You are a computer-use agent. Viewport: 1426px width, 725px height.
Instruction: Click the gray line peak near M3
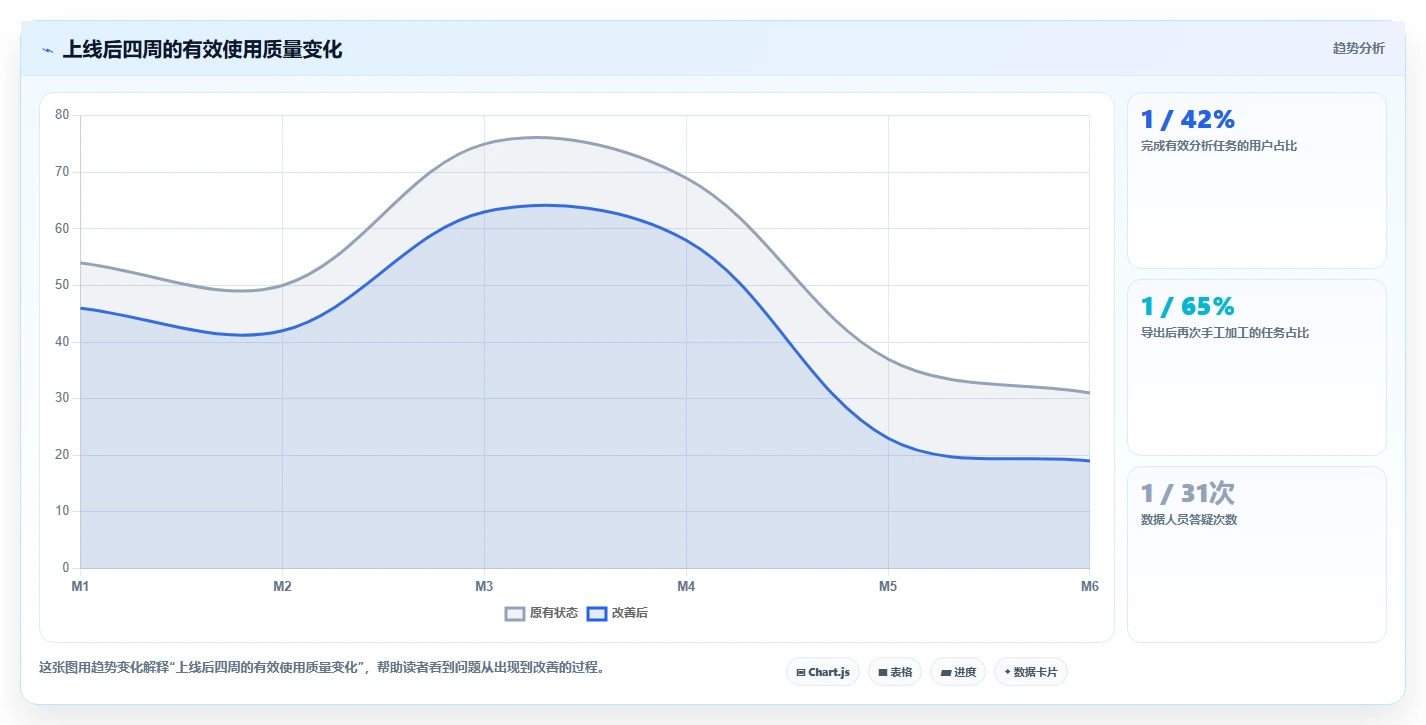(x=536, y=137)
